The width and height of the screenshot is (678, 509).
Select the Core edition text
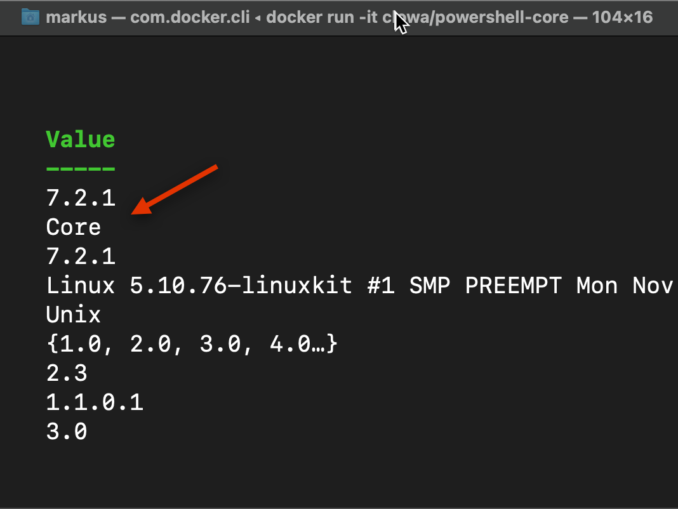click(x=74, y=227)
